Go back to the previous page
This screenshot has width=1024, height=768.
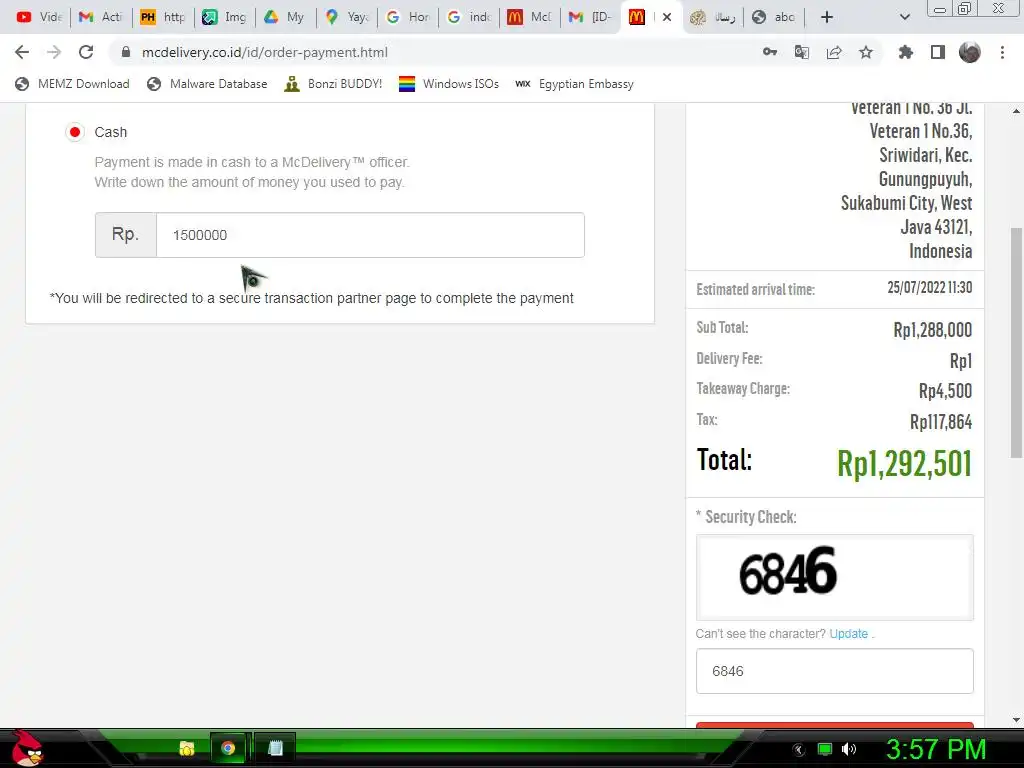[x=22, y=52]
